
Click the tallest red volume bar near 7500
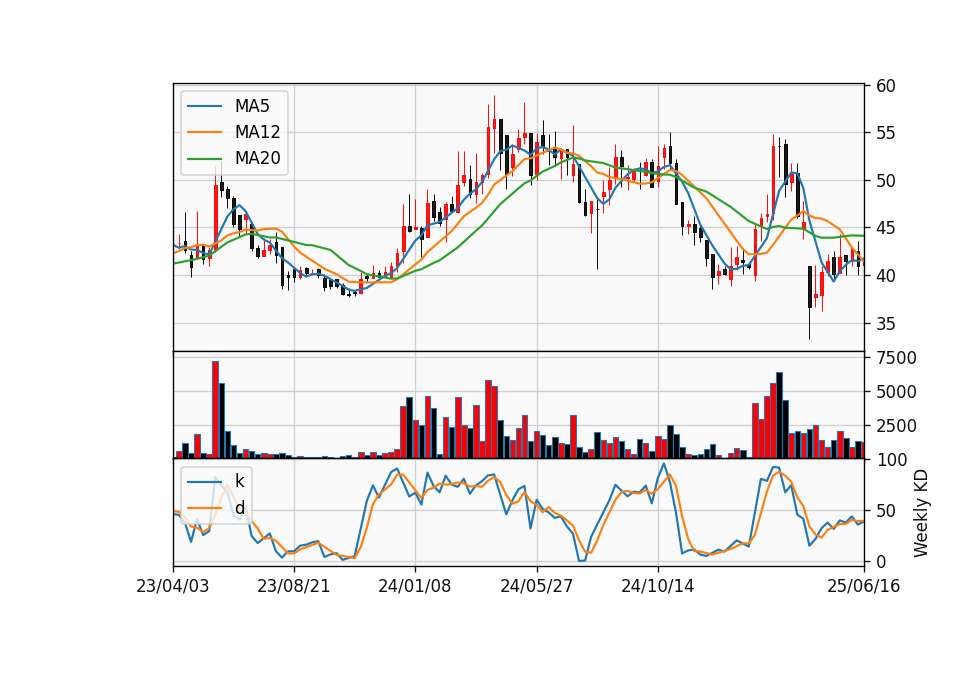tap(216, 410)
